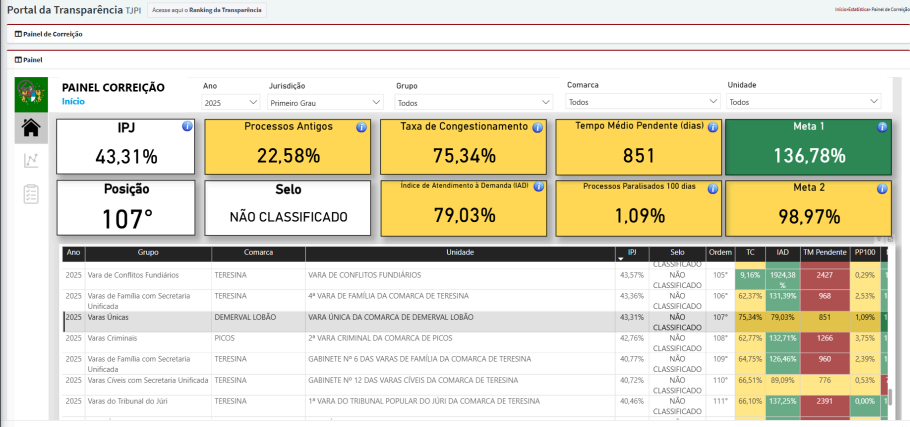The image size is (910, 427).
Task: Click the Comarca column header
Action: [258, 253]
